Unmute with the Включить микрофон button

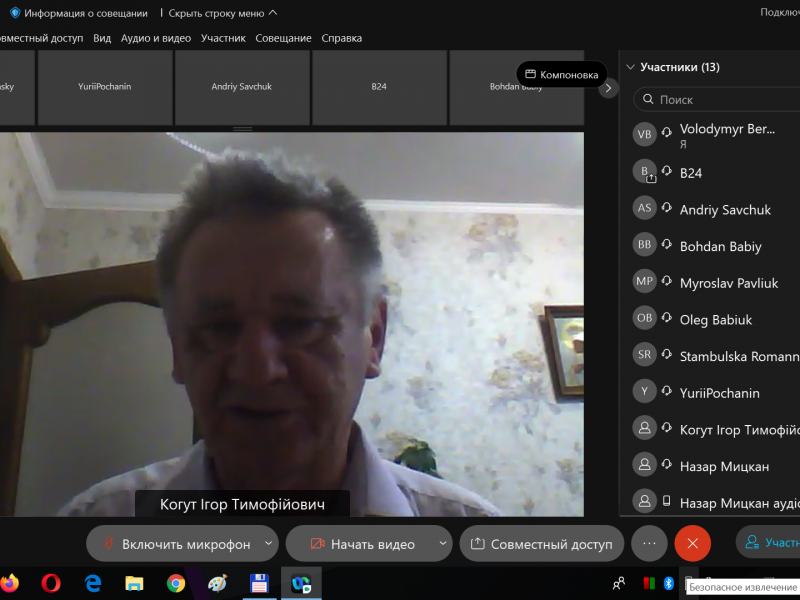(175, 544)
